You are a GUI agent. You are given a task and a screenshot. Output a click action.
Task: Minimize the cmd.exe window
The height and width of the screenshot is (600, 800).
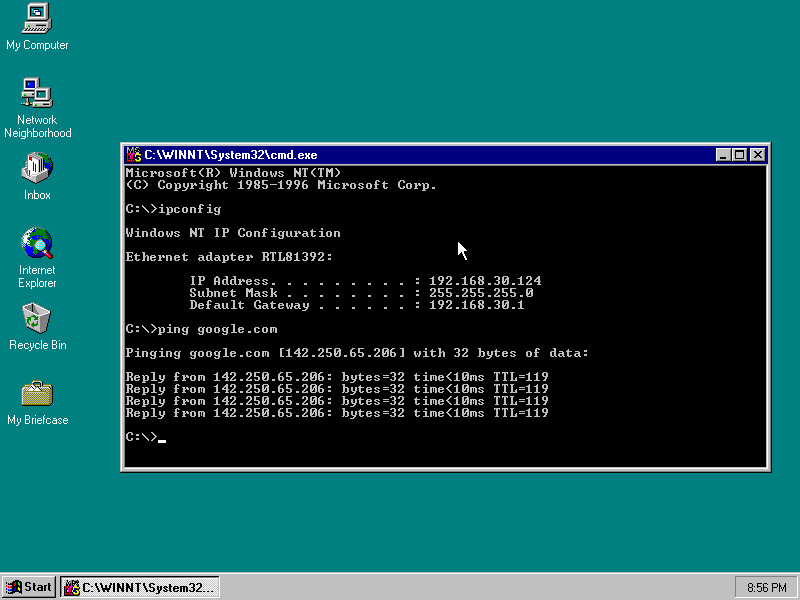pyautogui.click(x=723, y=155)
